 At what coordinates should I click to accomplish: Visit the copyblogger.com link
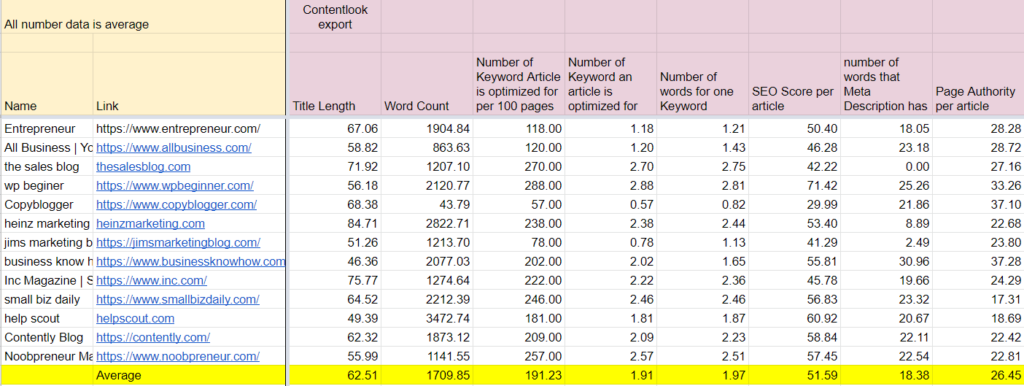click(x=176, y=204)
